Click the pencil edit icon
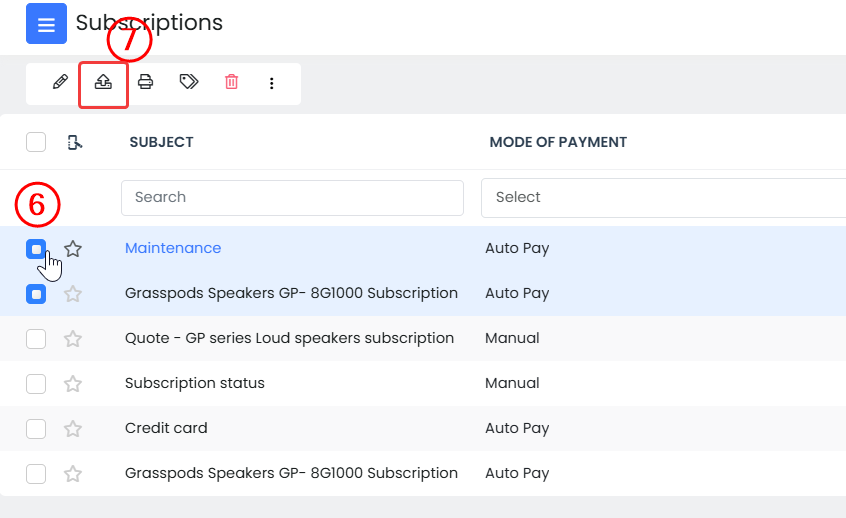 pyautogui.click(x=60, y=83)
